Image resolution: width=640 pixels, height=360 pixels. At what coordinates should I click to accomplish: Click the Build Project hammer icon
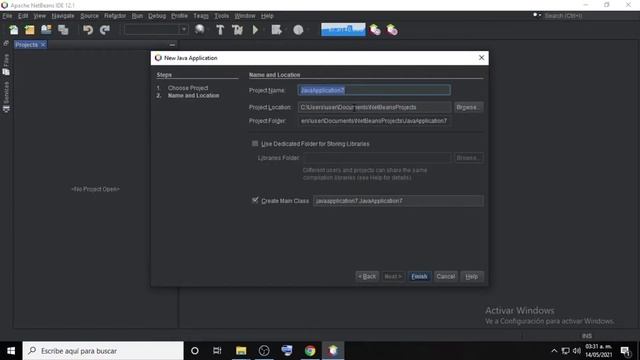click(220, 30)
